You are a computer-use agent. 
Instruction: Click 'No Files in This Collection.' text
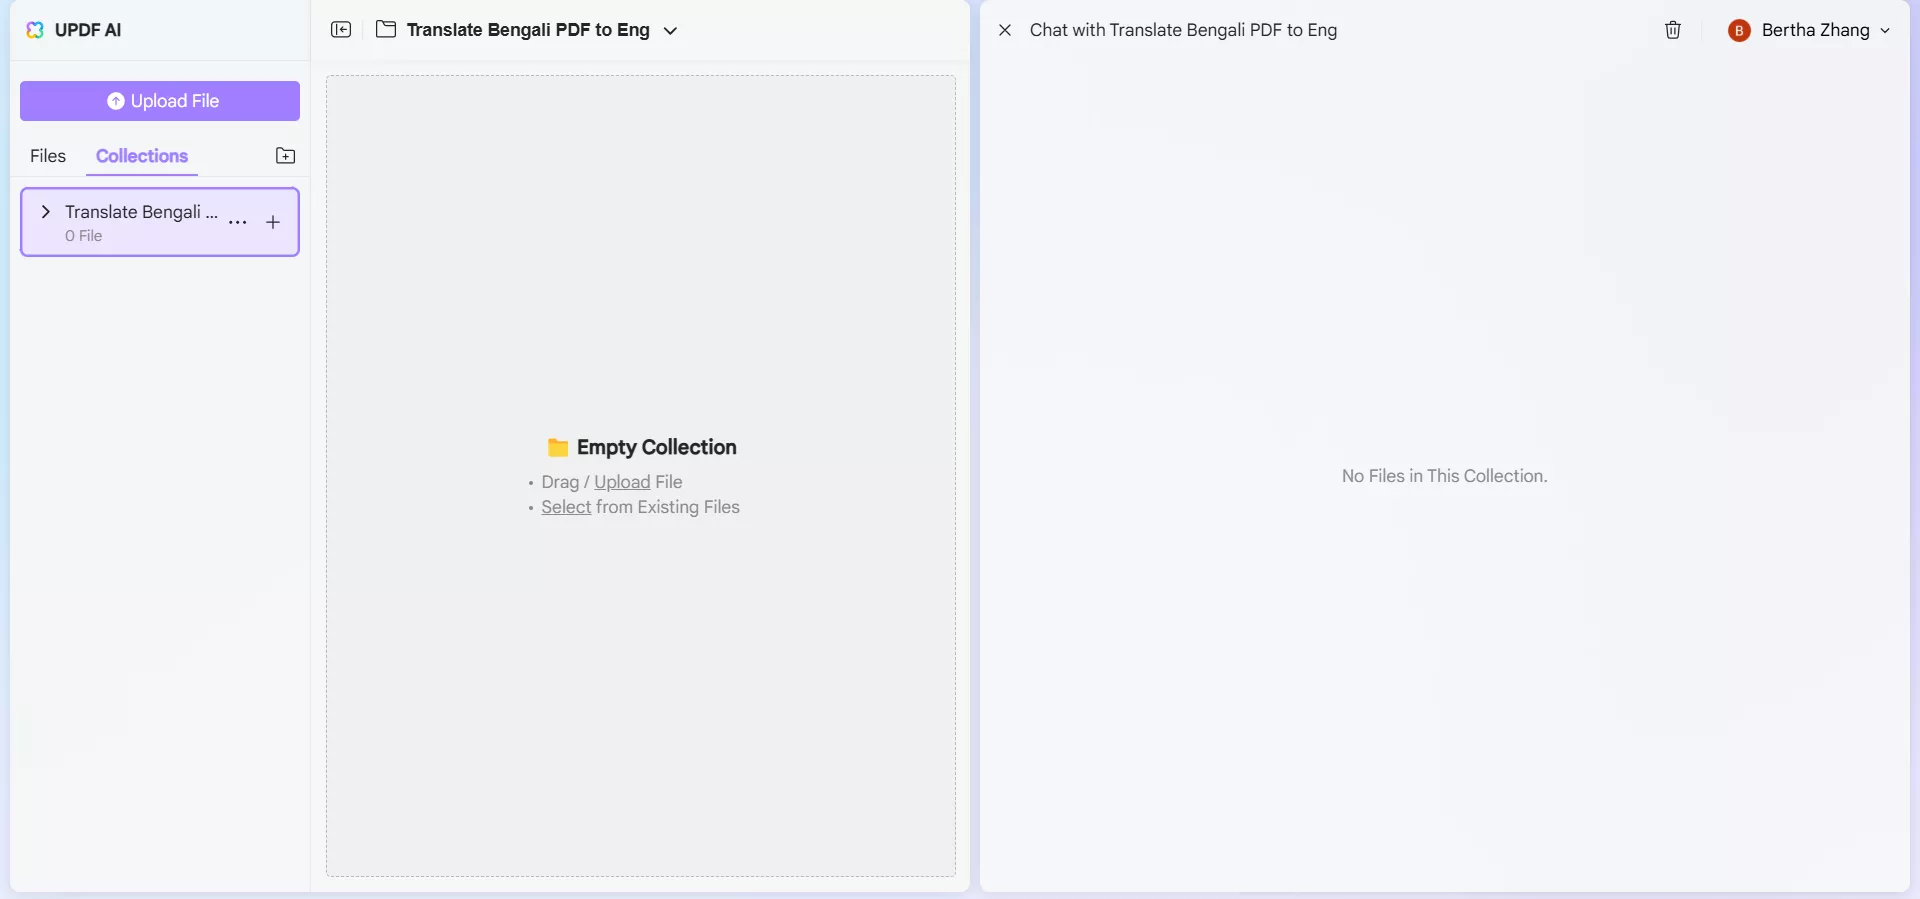pos(1445,476)
